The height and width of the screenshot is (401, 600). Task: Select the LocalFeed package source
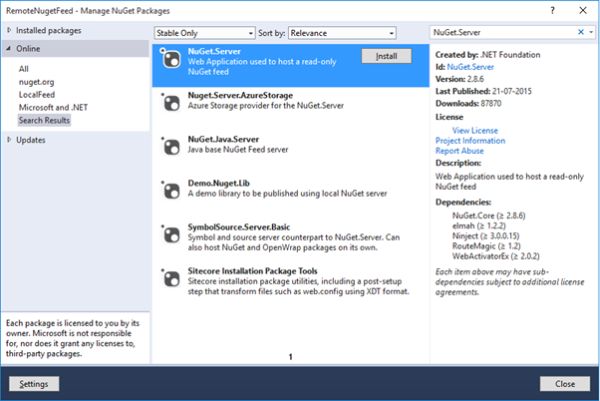37,95
